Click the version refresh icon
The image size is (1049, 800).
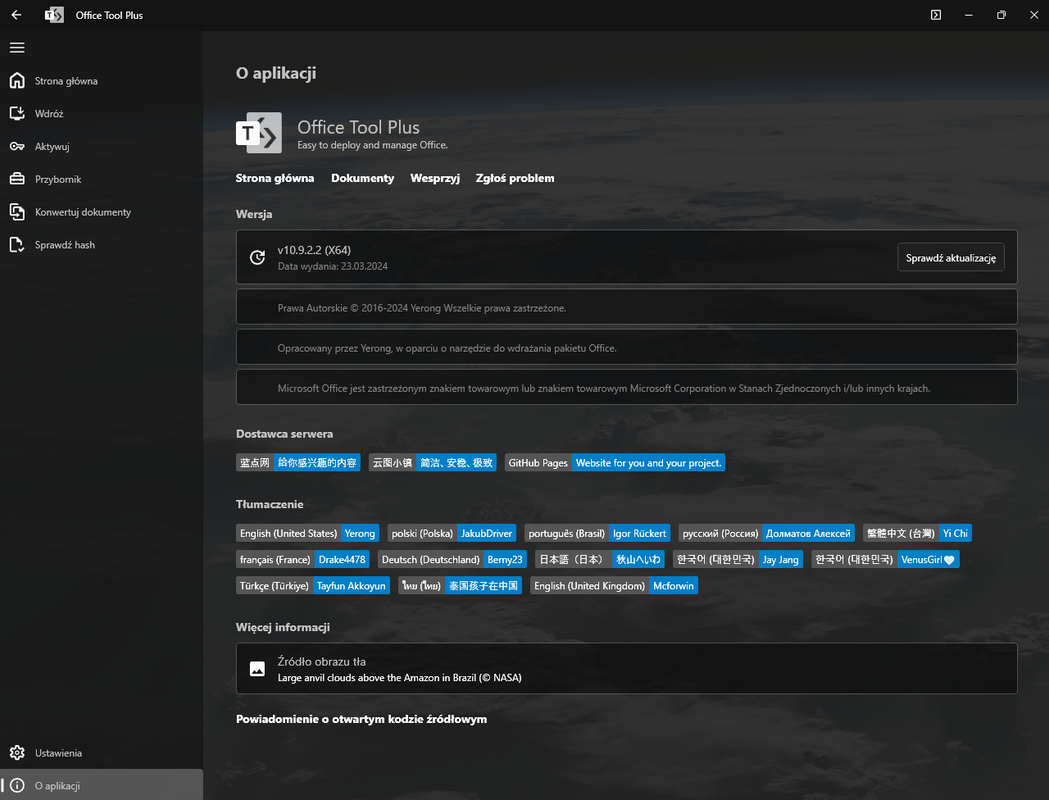[258, 258]
